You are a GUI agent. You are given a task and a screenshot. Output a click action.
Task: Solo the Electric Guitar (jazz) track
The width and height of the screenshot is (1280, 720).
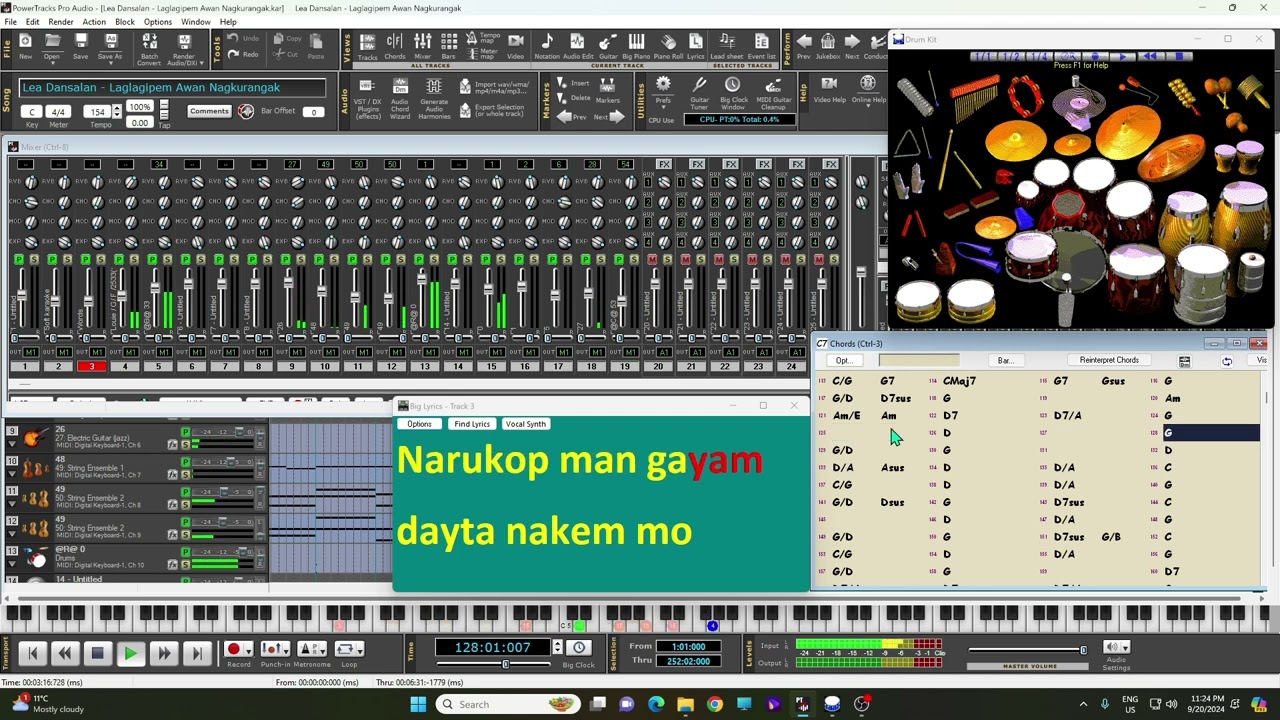(x=185, y=445)
